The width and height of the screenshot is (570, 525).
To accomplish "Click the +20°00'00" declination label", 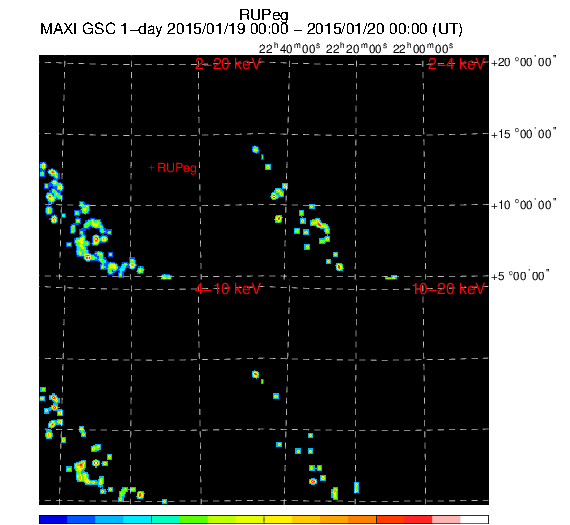I will click(x=523, y=62).
